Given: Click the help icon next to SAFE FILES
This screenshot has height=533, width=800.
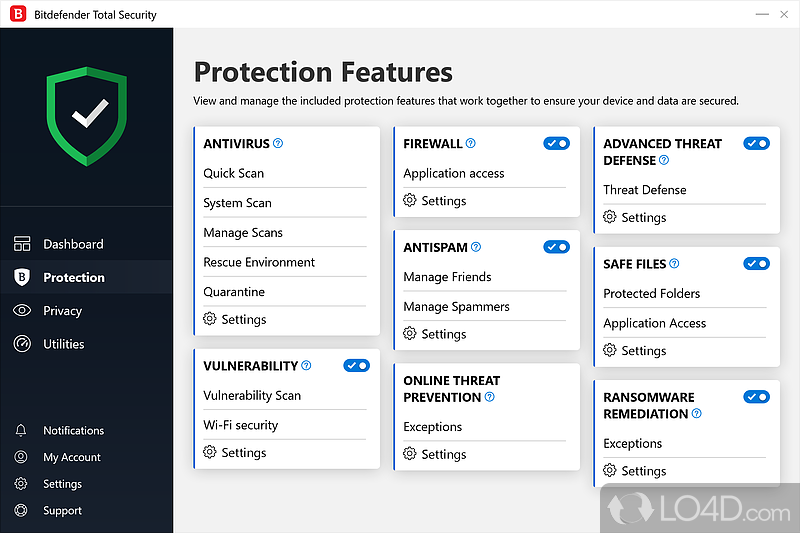Looking at the screenshot, I should pos(674,264).
